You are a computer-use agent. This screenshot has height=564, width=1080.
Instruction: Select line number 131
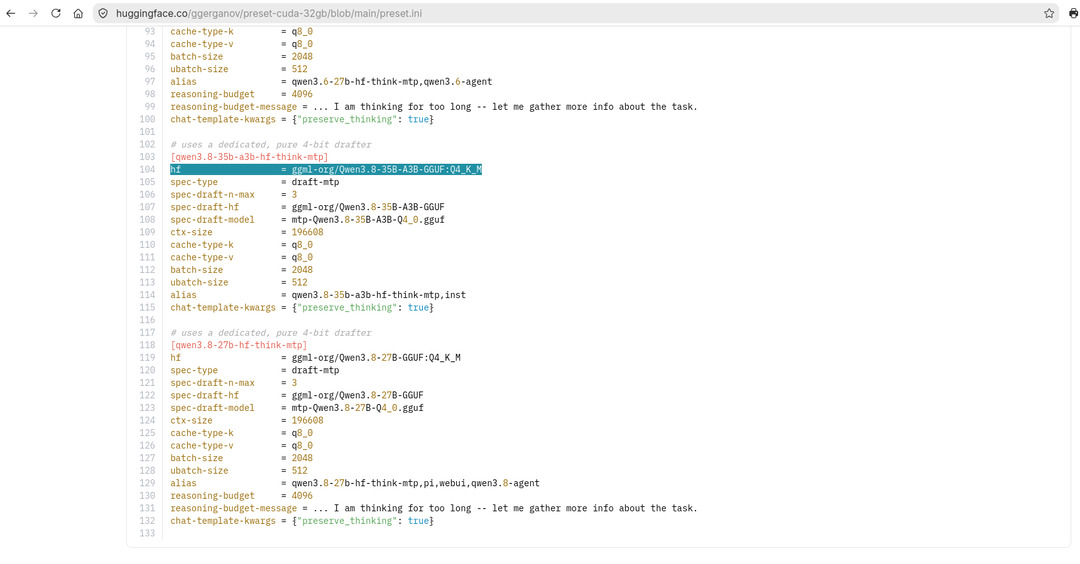click(147, 508)
